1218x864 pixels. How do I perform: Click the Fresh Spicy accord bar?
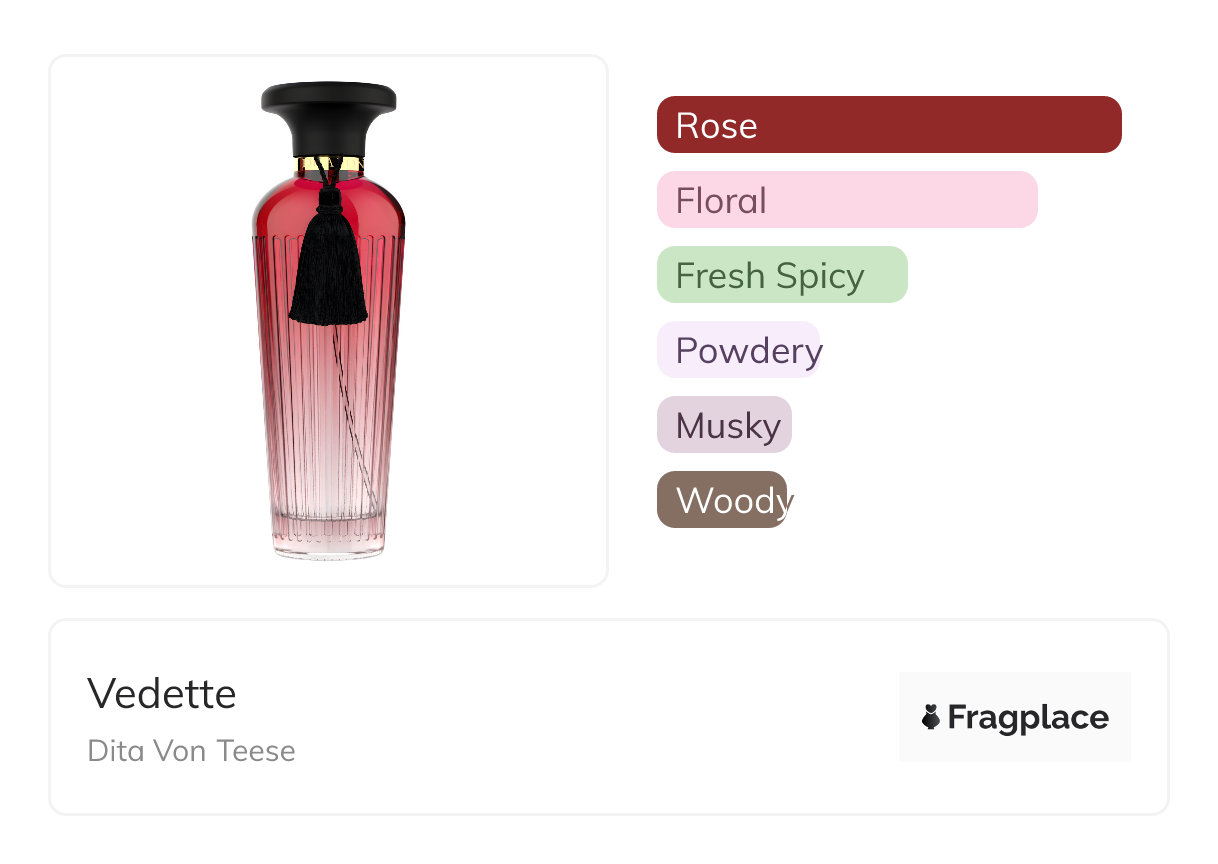coord(781,275)
